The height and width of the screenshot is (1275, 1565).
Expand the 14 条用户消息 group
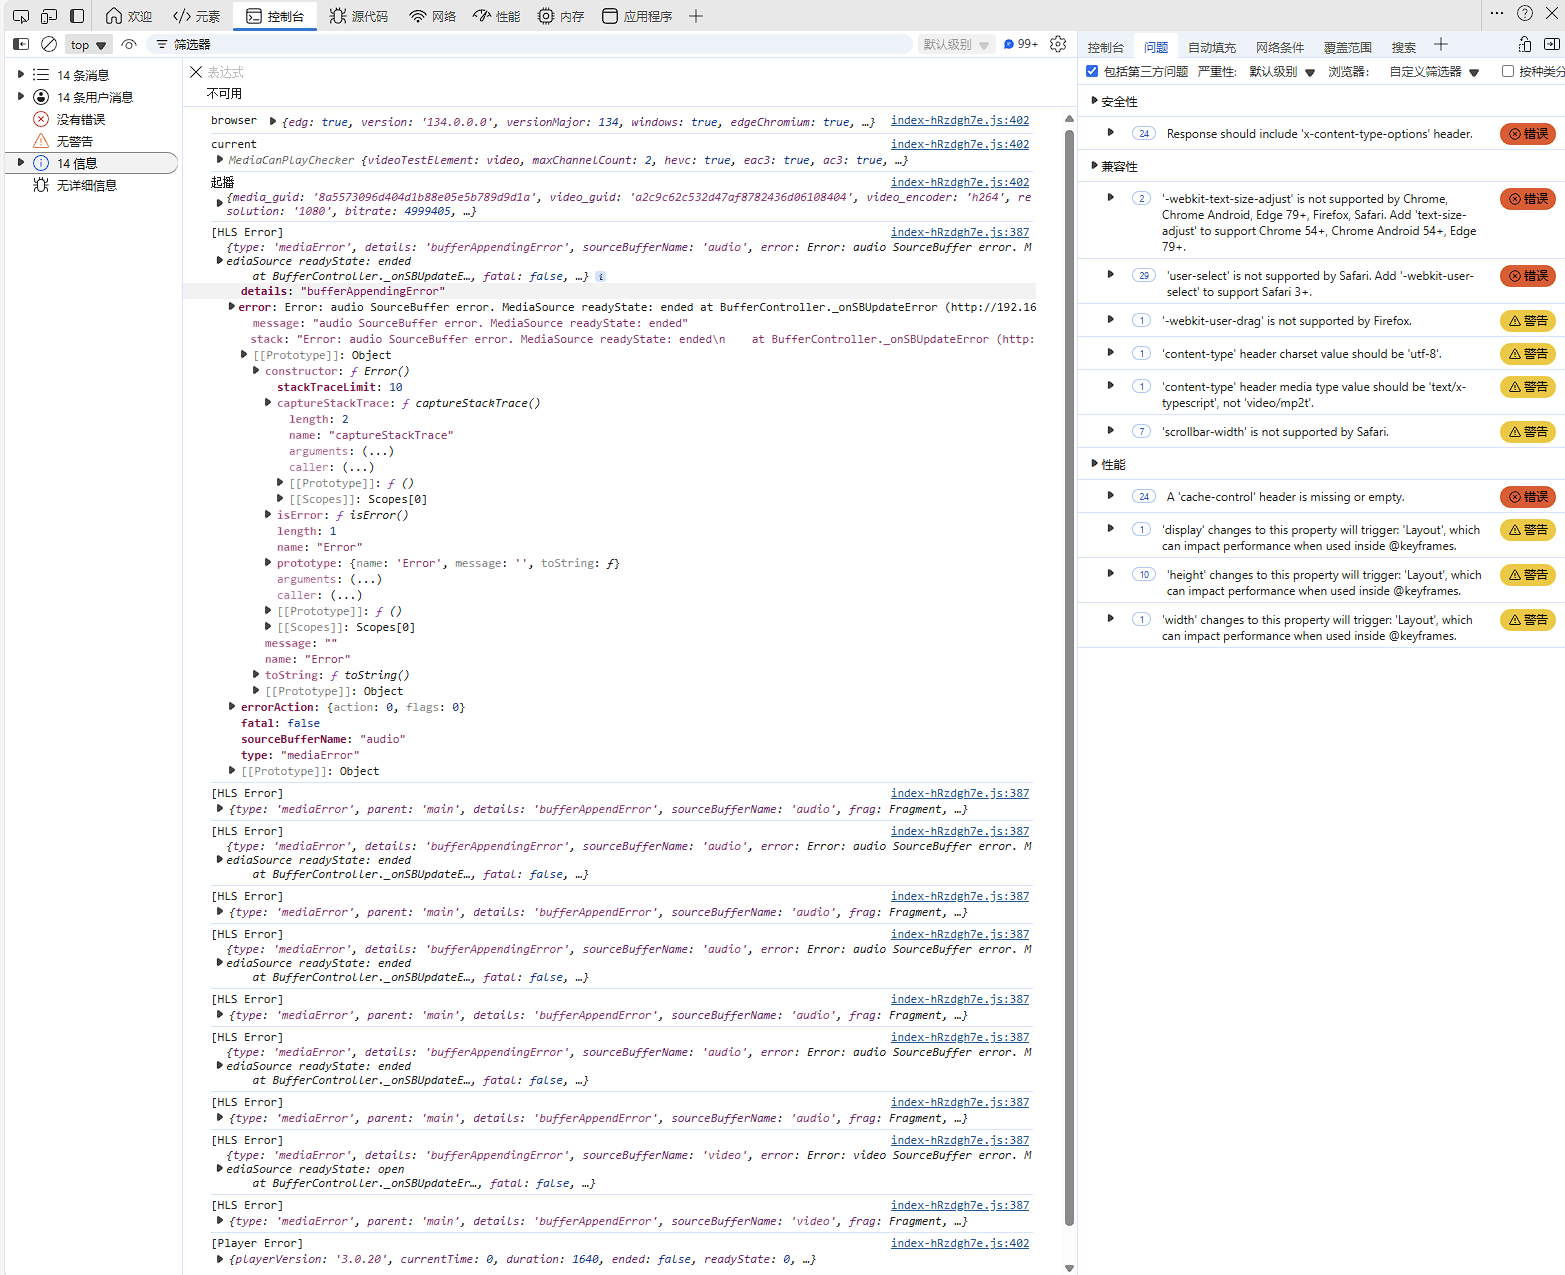pyautogui.click(x=21, y=97)
